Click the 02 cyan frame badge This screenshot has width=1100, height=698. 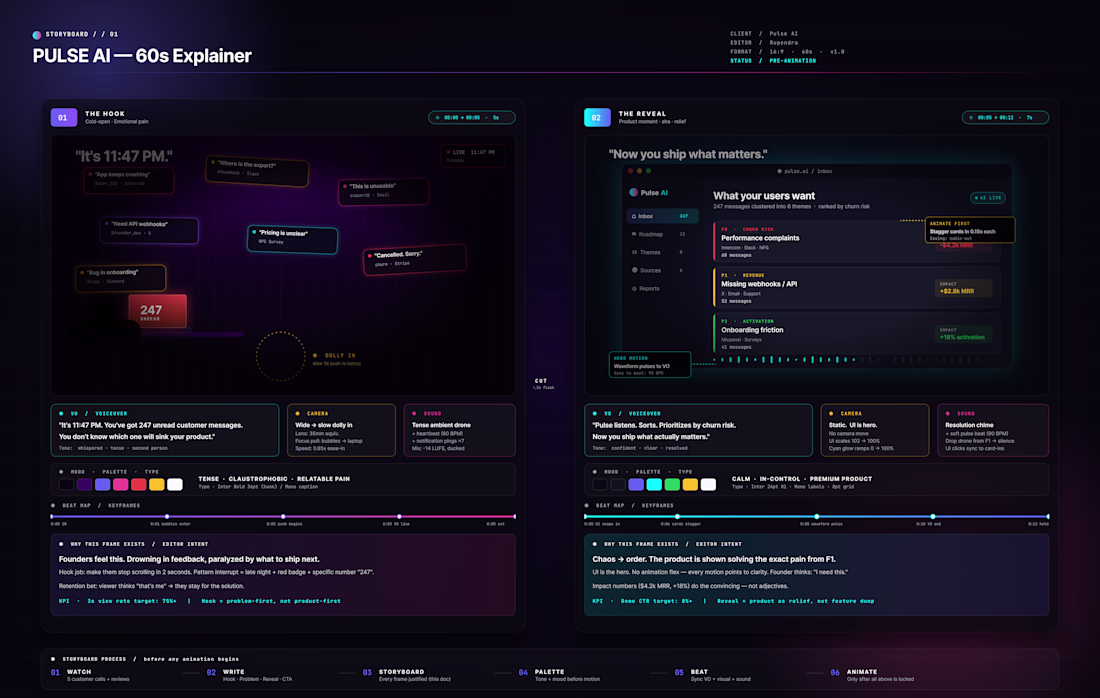[x=597, y=117]
